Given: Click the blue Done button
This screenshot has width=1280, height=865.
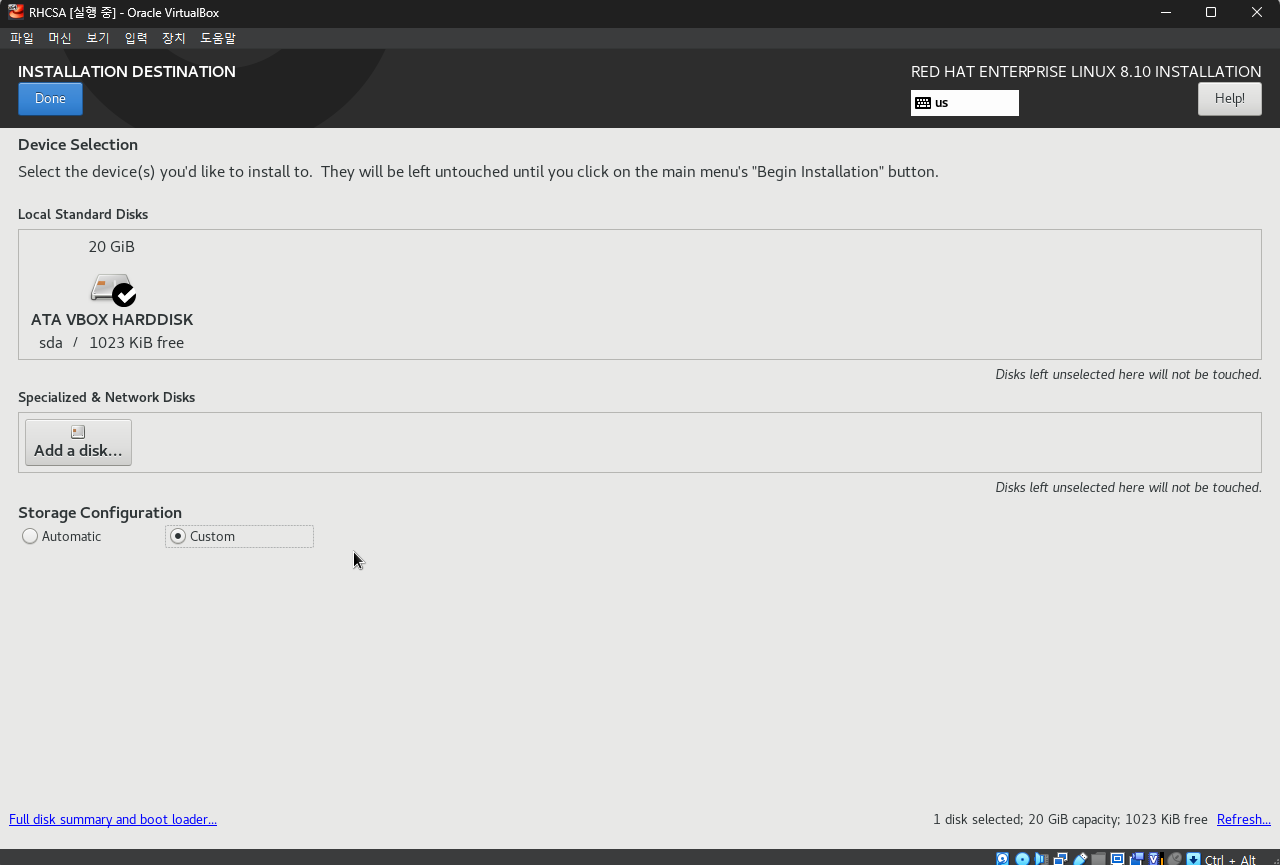Looking at the screenshot, I should coord(50,99).
